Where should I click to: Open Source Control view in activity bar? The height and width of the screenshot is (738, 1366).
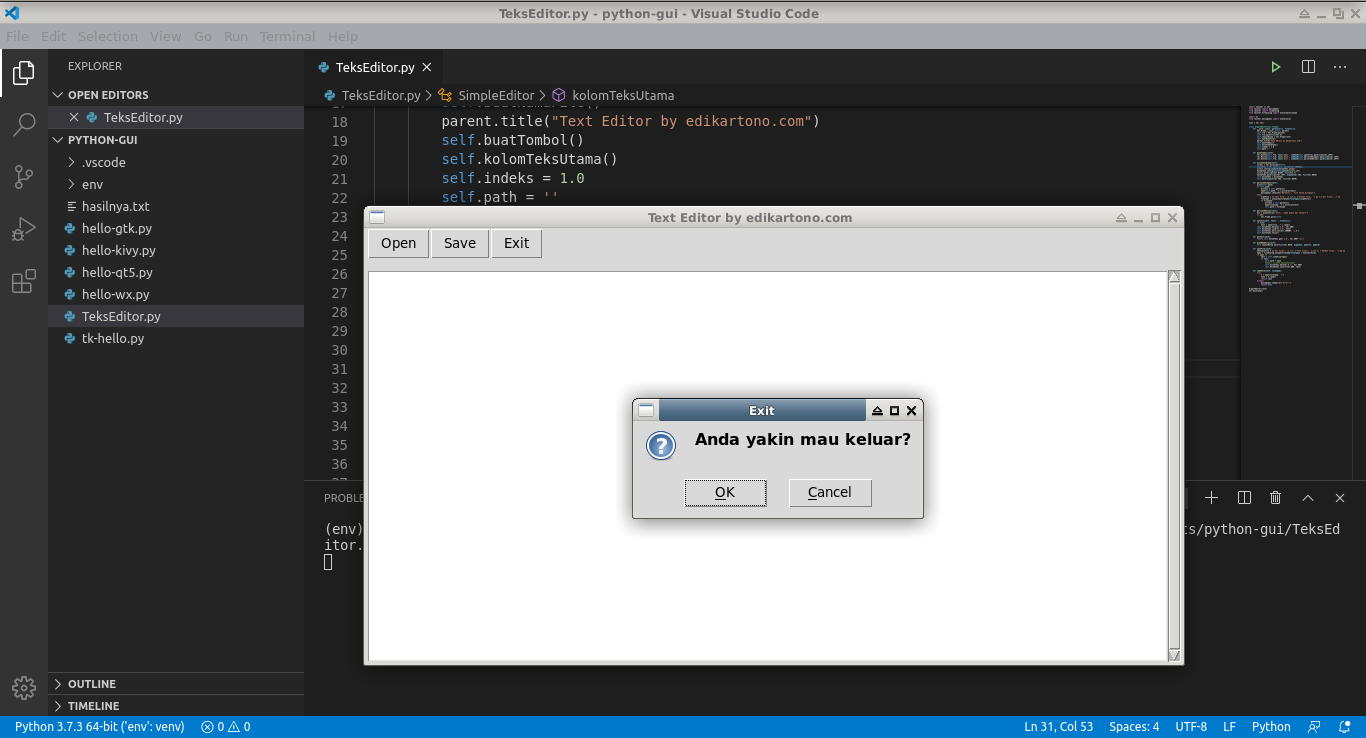point(24,177)
